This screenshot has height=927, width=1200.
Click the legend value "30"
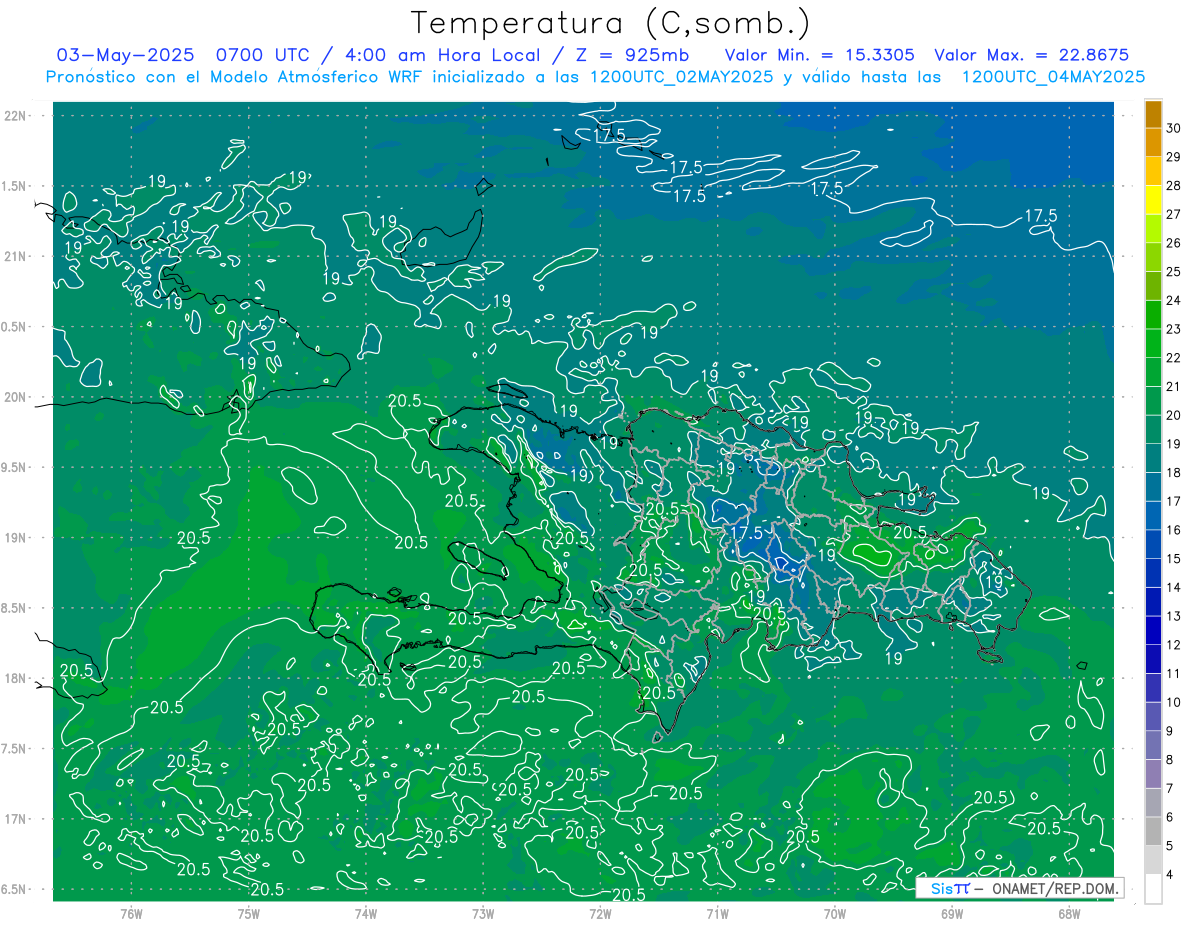click(1174, 128)
